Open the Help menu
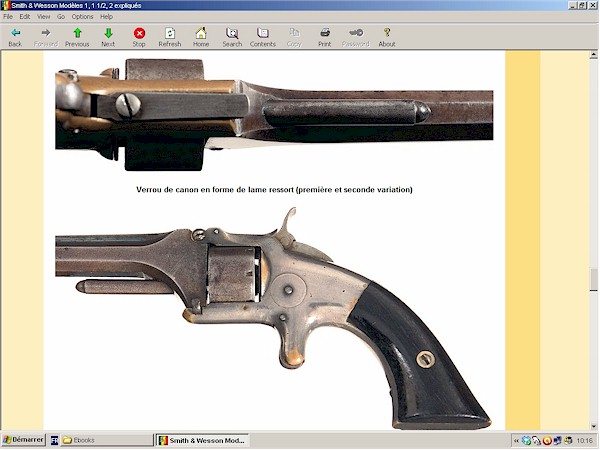 pyautogui.click(x=106, y=16)
